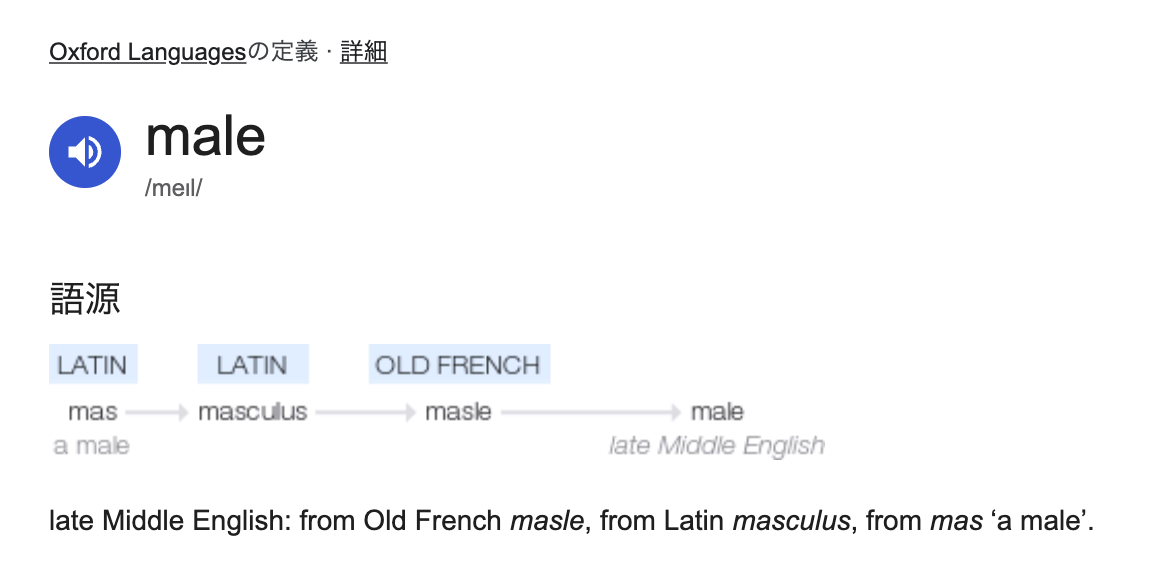The width and height of the screenshot is (1156, 582).
Task: Click the arrow between masle and male
Action: click(x=591, y=412)
